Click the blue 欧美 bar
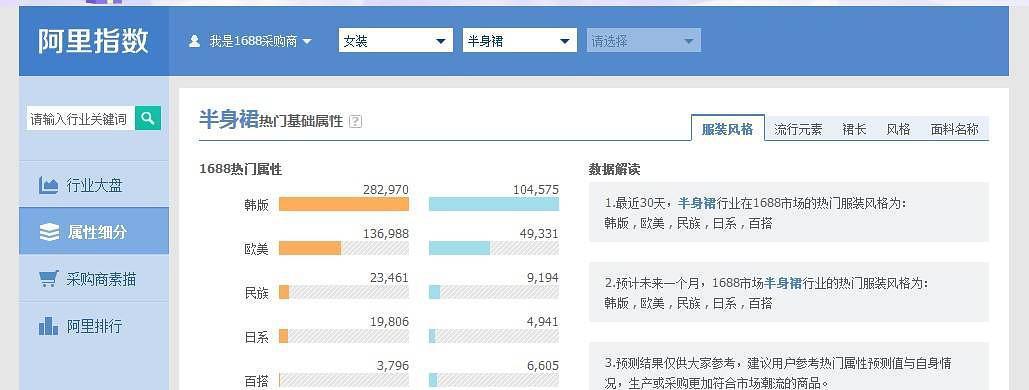1029x390 pixels. click(459, 248)
